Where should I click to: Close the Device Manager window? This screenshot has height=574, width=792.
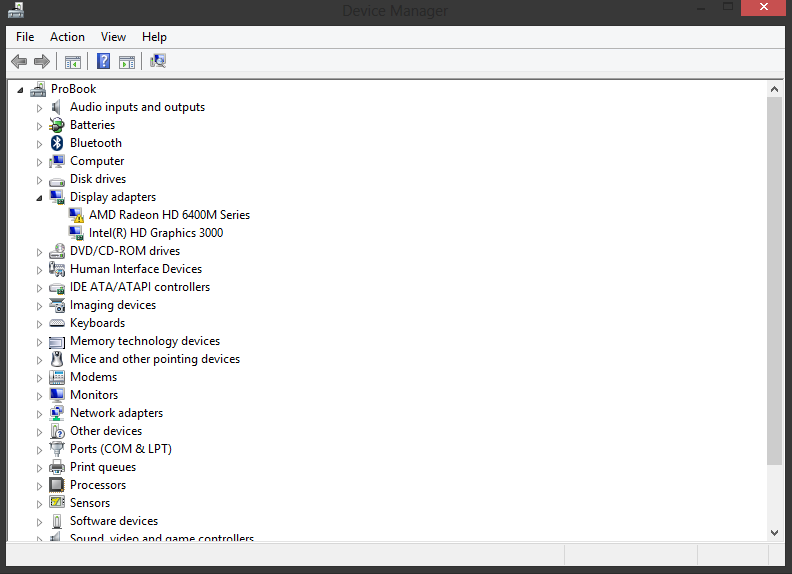(x=763, y=8)
